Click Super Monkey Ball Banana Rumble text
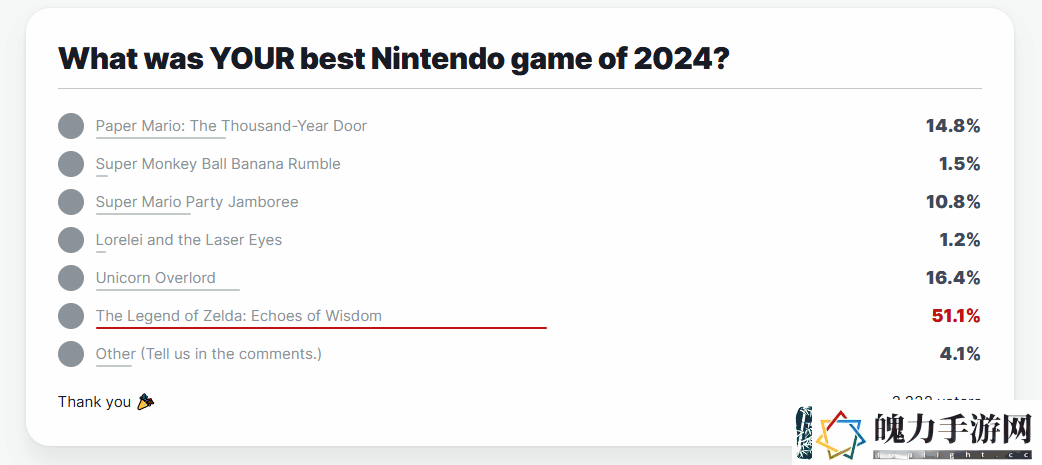This screenshot has width=1042, height=465. point(218,164)
